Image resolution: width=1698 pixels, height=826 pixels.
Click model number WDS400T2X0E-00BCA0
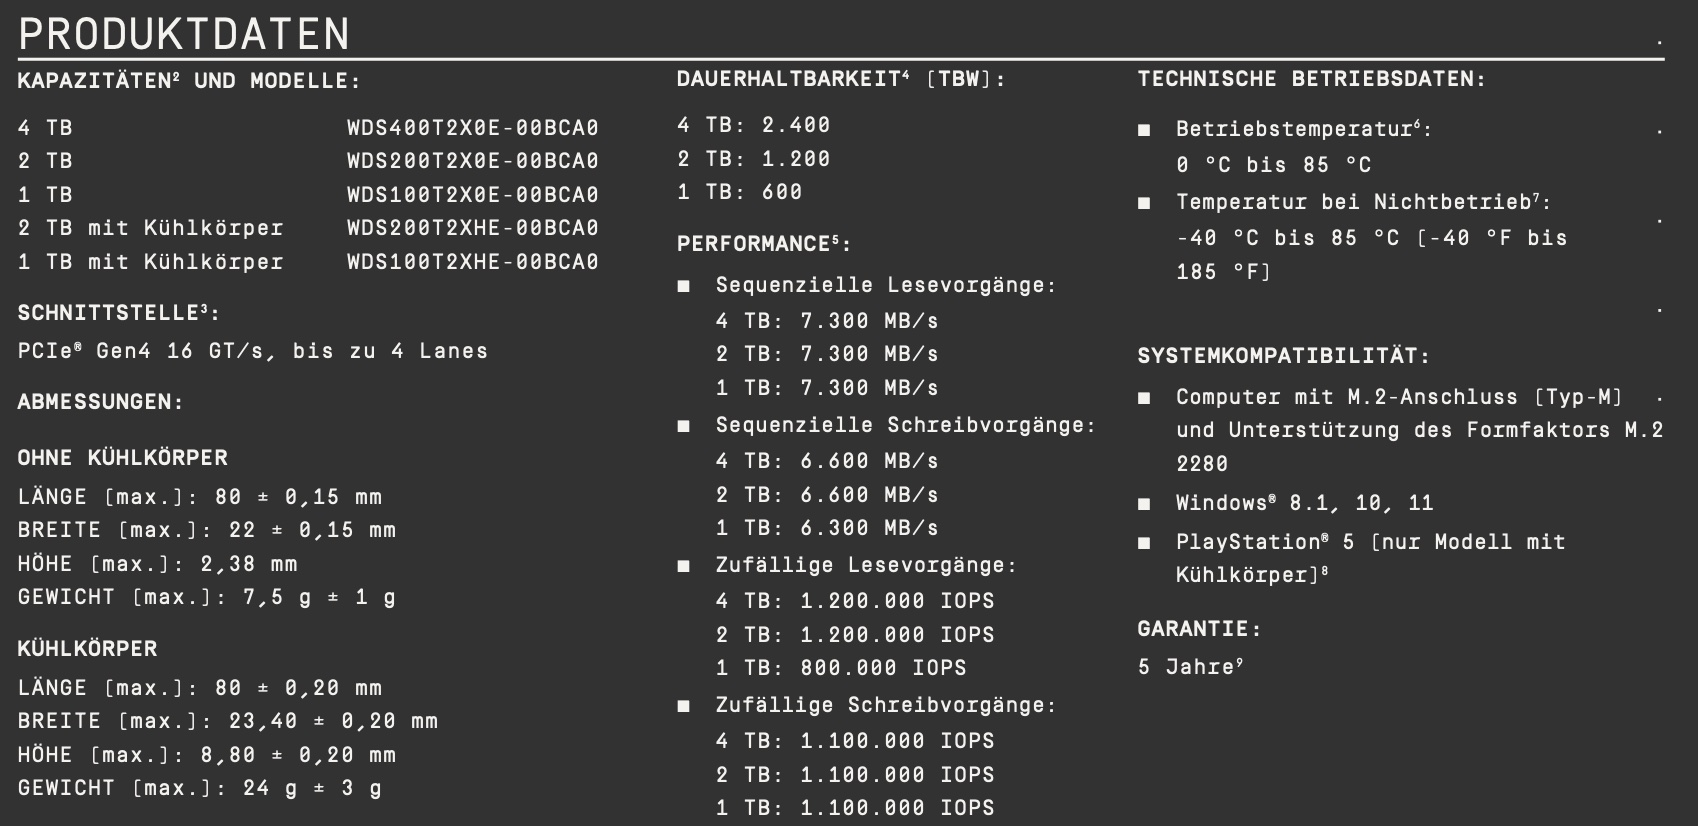pos(472,128)
